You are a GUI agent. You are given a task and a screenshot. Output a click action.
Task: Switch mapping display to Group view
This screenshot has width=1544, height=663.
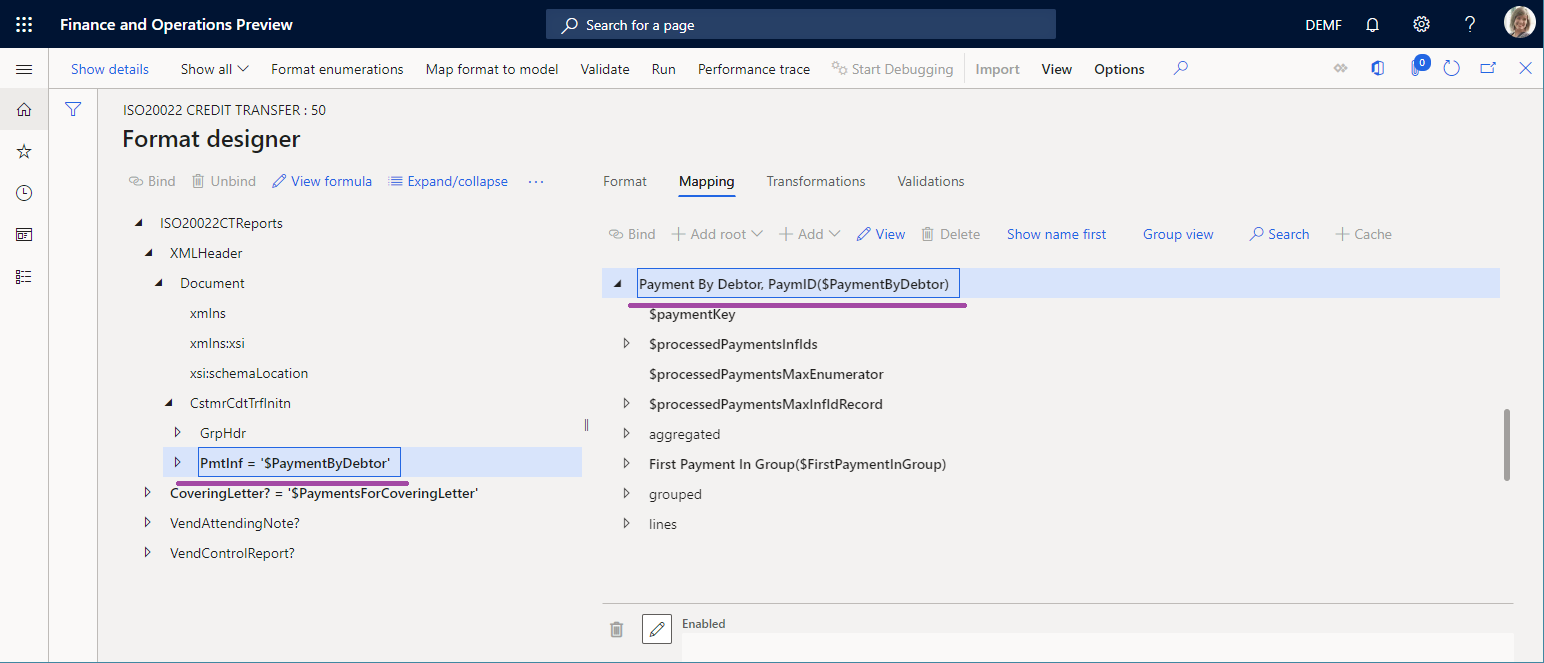tap(1178, 233)
